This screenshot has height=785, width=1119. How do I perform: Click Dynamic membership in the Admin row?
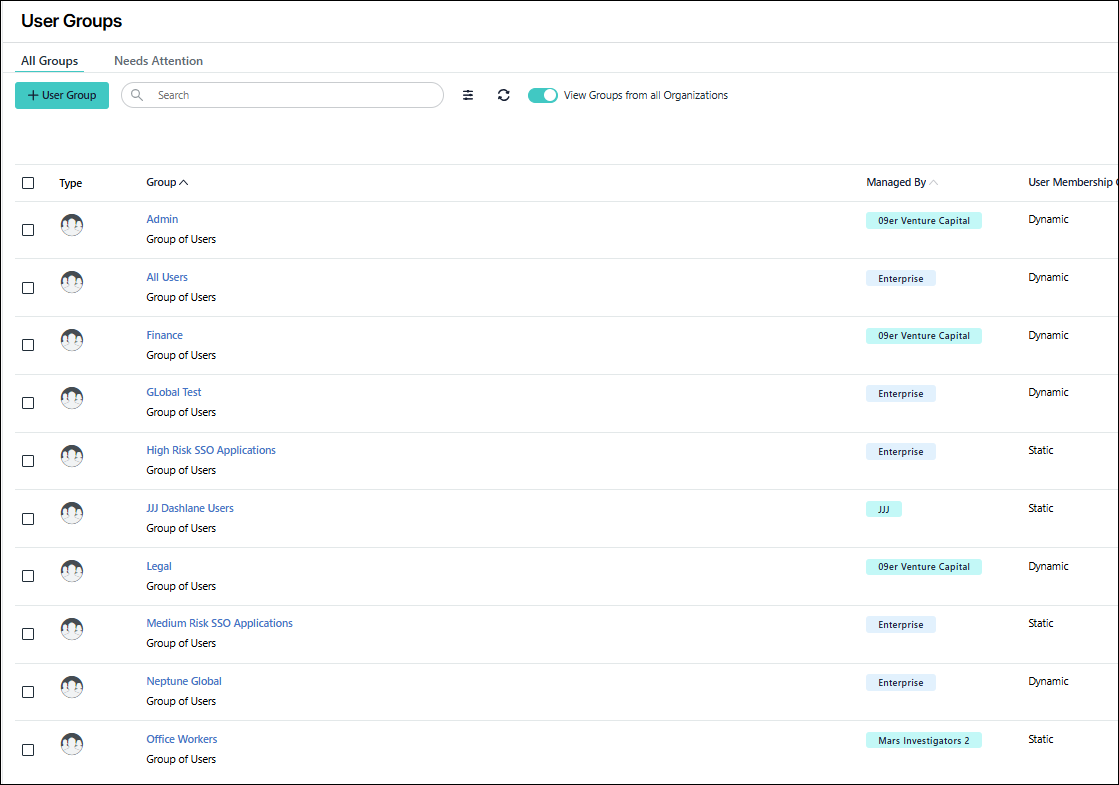tap(1048, 219)
